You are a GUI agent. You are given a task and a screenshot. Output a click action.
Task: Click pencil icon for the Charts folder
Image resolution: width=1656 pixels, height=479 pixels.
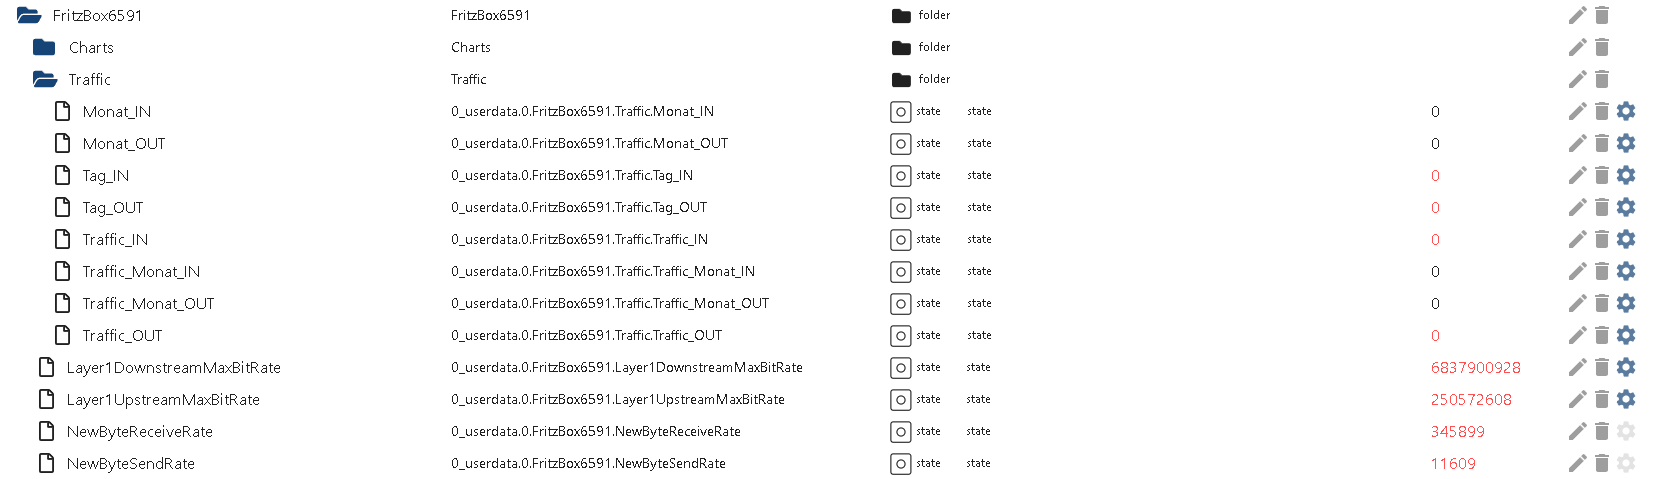click(1577, 47)
